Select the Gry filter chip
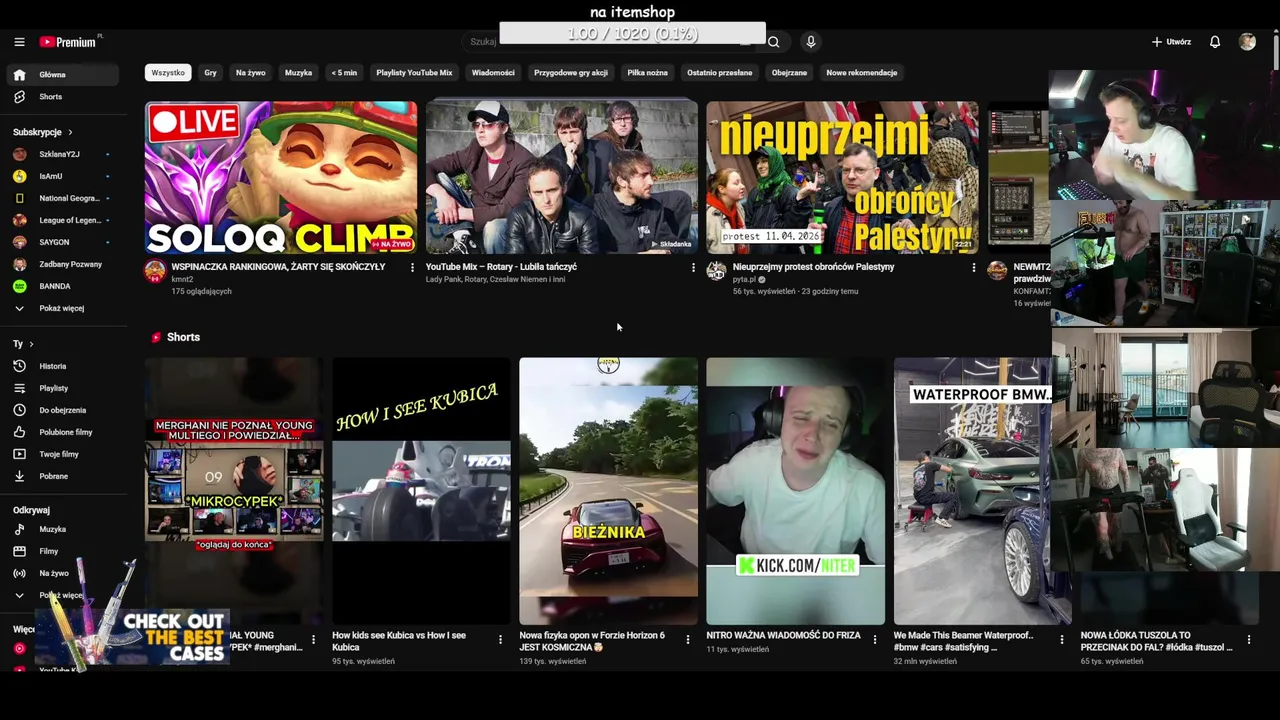 [x=210, y=73]
